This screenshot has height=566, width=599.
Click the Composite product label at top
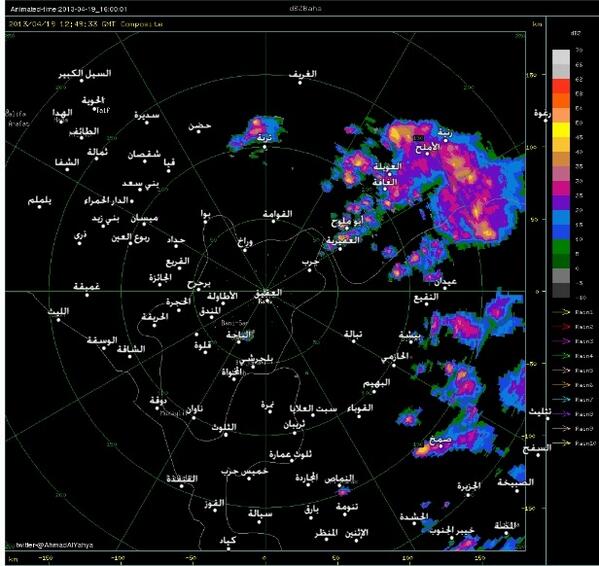tap(142, 24)
